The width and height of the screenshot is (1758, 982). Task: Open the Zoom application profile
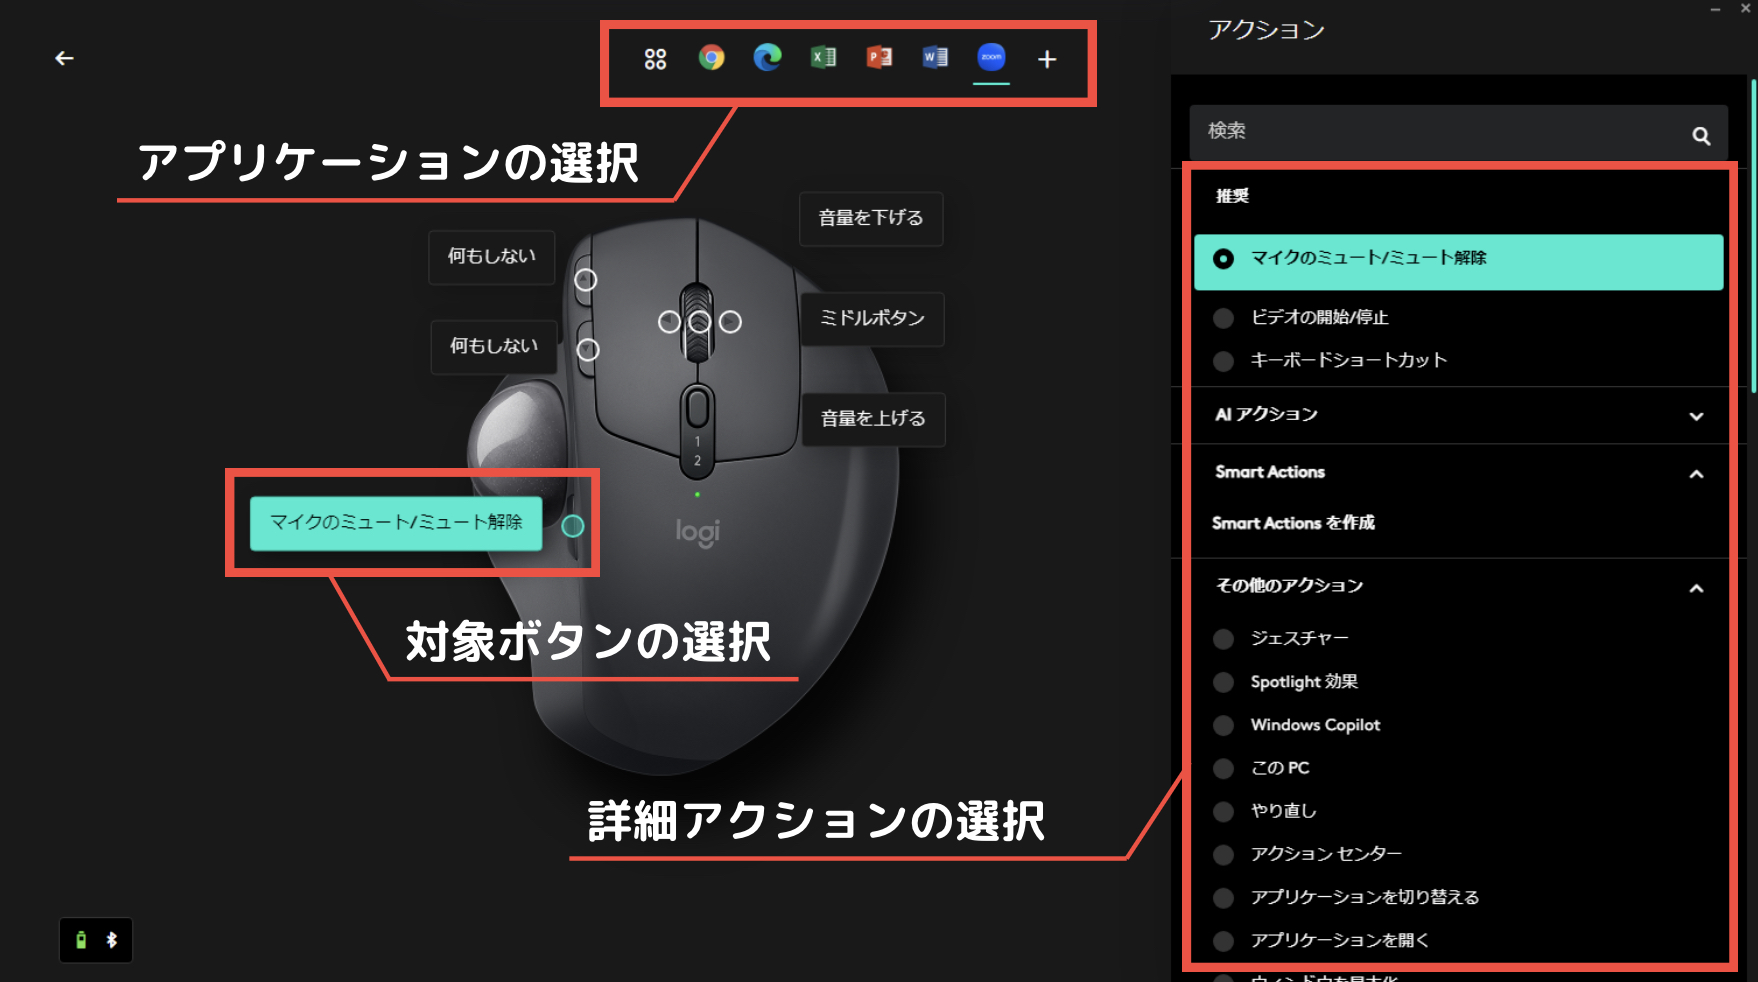(990, 59)
